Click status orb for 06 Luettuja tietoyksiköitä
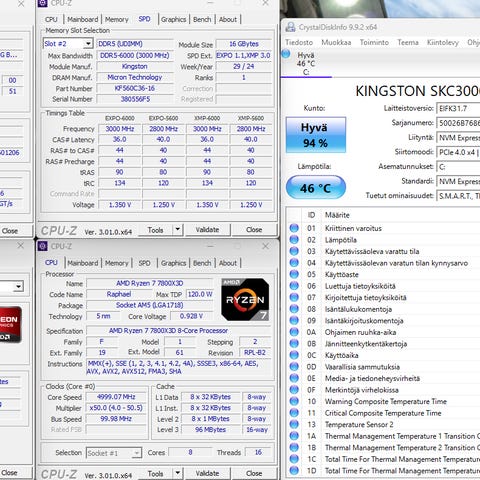The image size is (480, 480). [x=294, y=286]
